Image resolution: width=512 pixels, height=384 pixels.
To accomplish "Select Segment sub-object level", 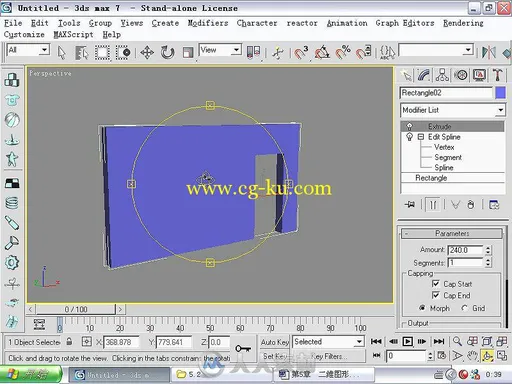I will point(448,157).
